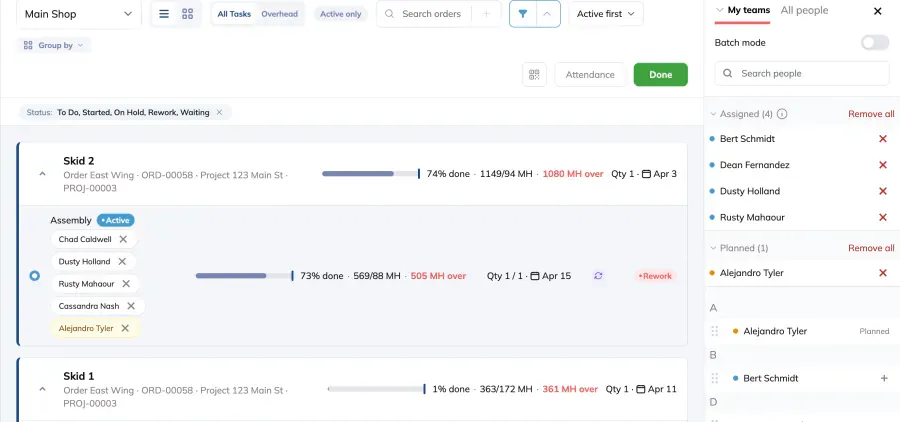The height and width of the screenshot is (422, 900).
Task: Add Bert Schmidt using plus icon
Action: point(884,378)
